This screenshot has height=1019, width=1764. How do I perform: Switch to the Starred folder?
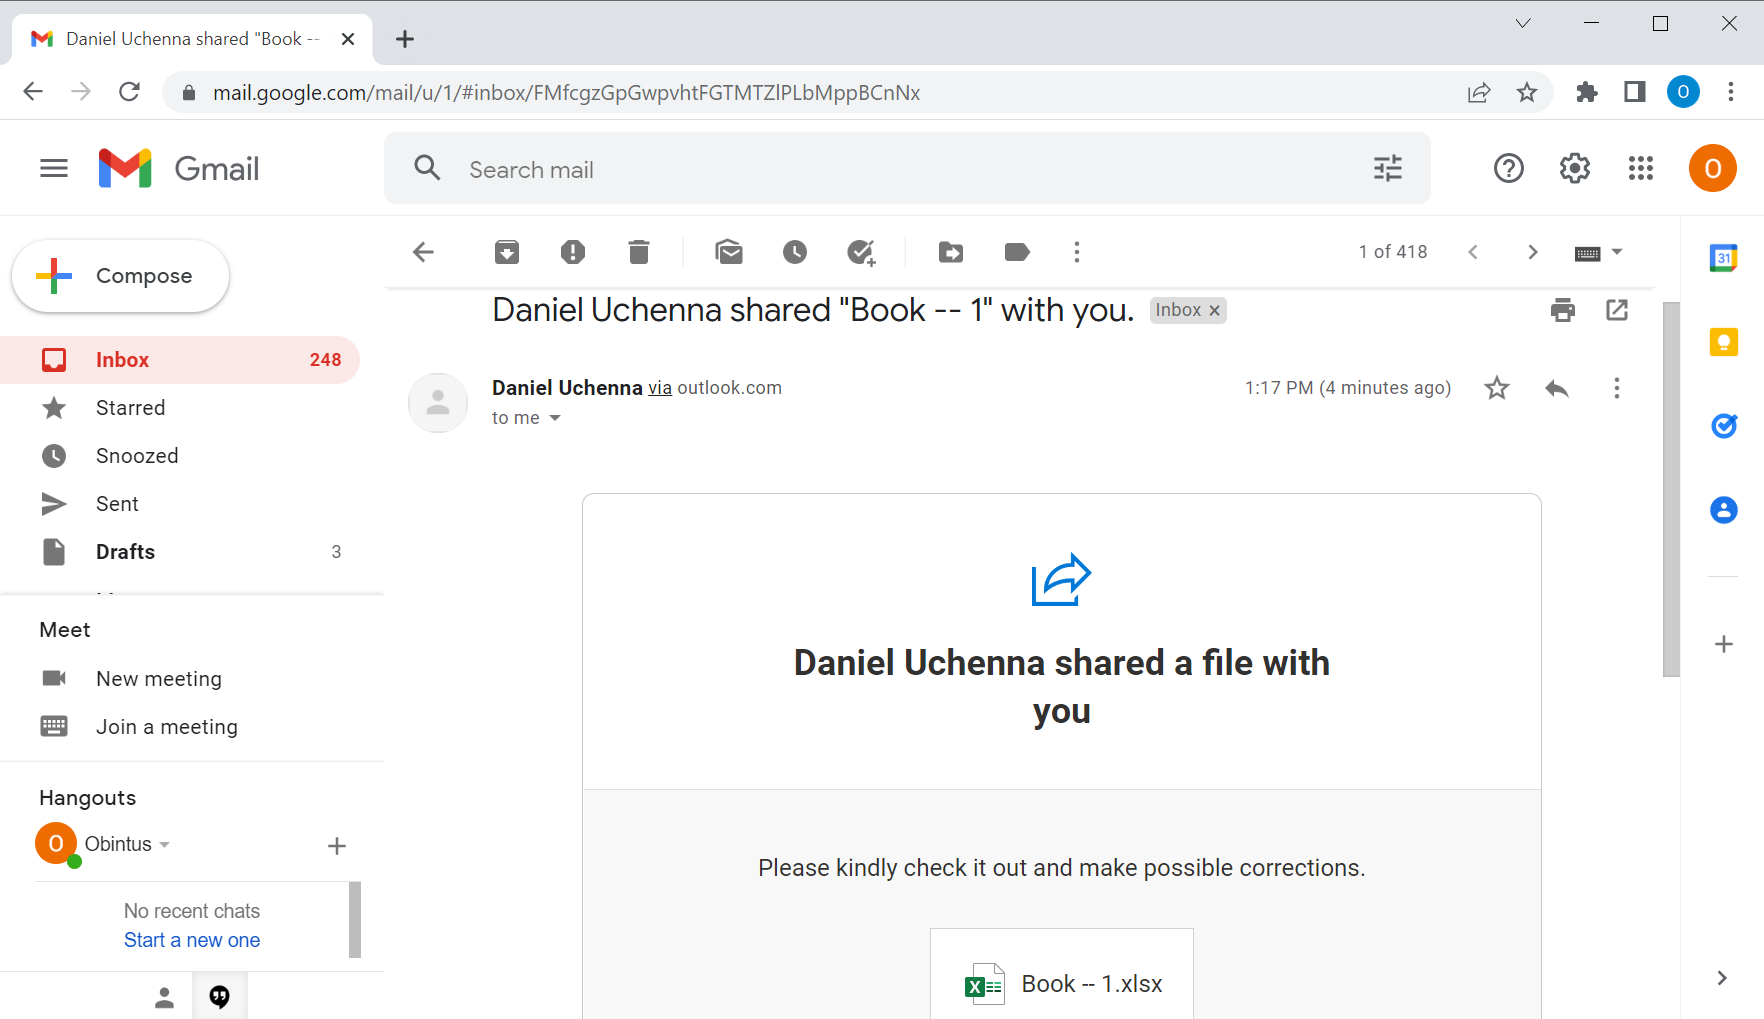[x=130, y=407]
